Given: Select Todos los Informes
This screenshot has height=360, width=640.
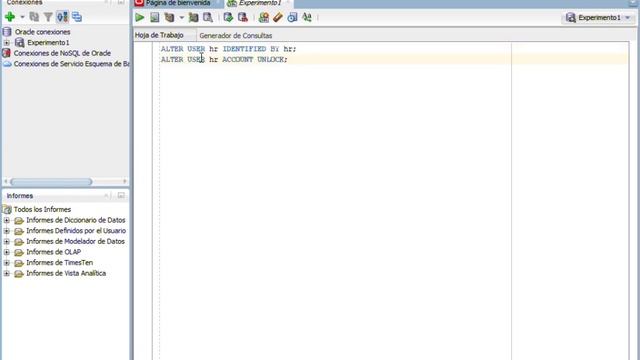Looking at the screenshot, I should click(42, 209).
